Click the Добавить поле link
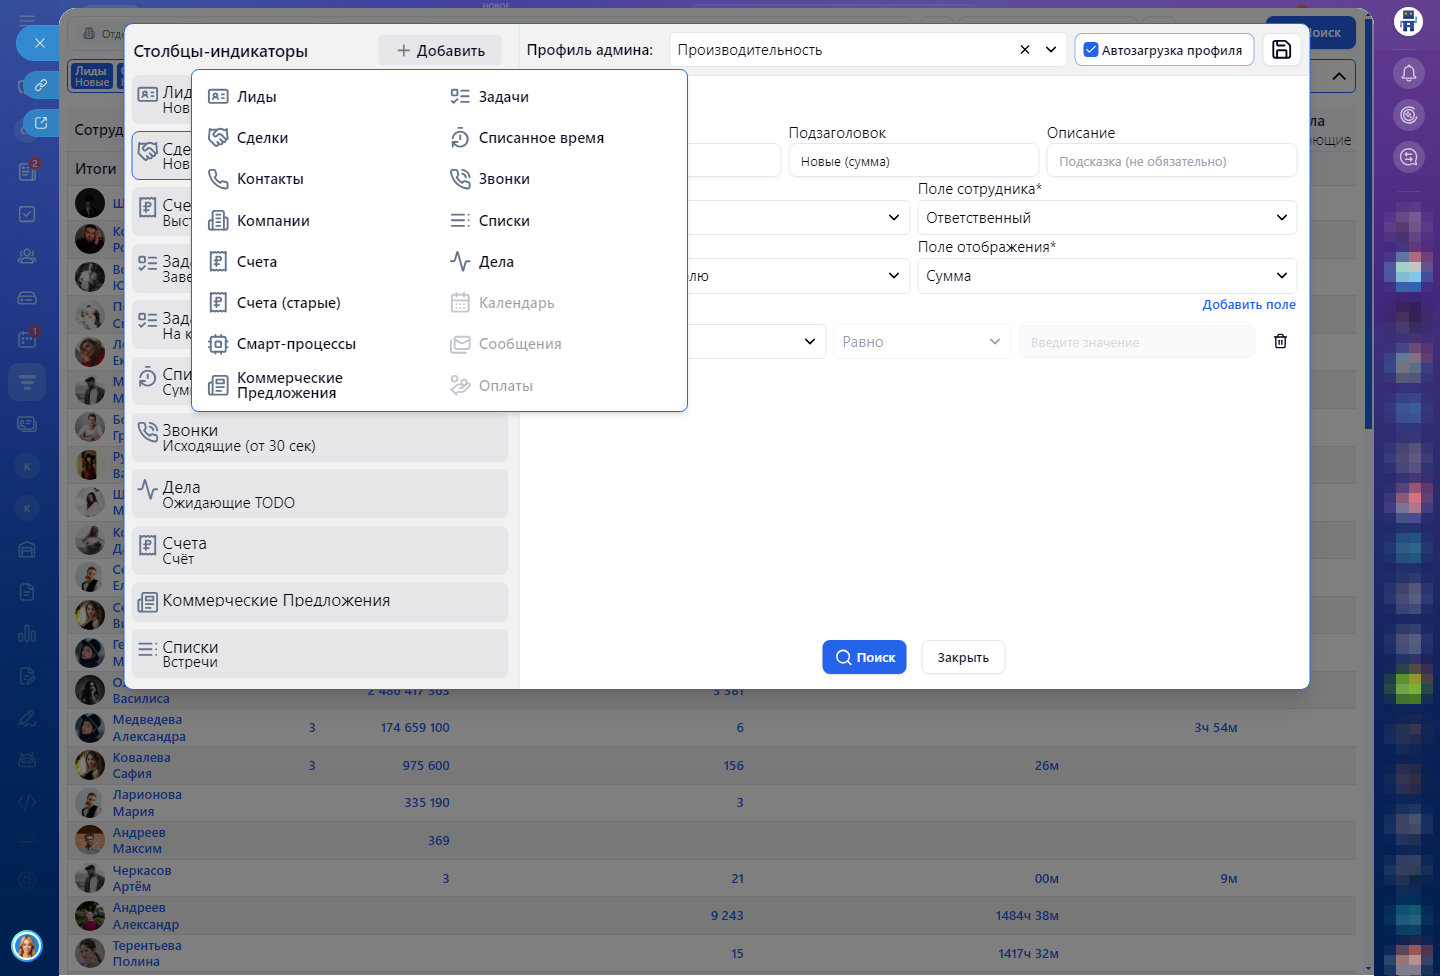The height and width of the screenshot is (976, 1440). [1248, 305]
